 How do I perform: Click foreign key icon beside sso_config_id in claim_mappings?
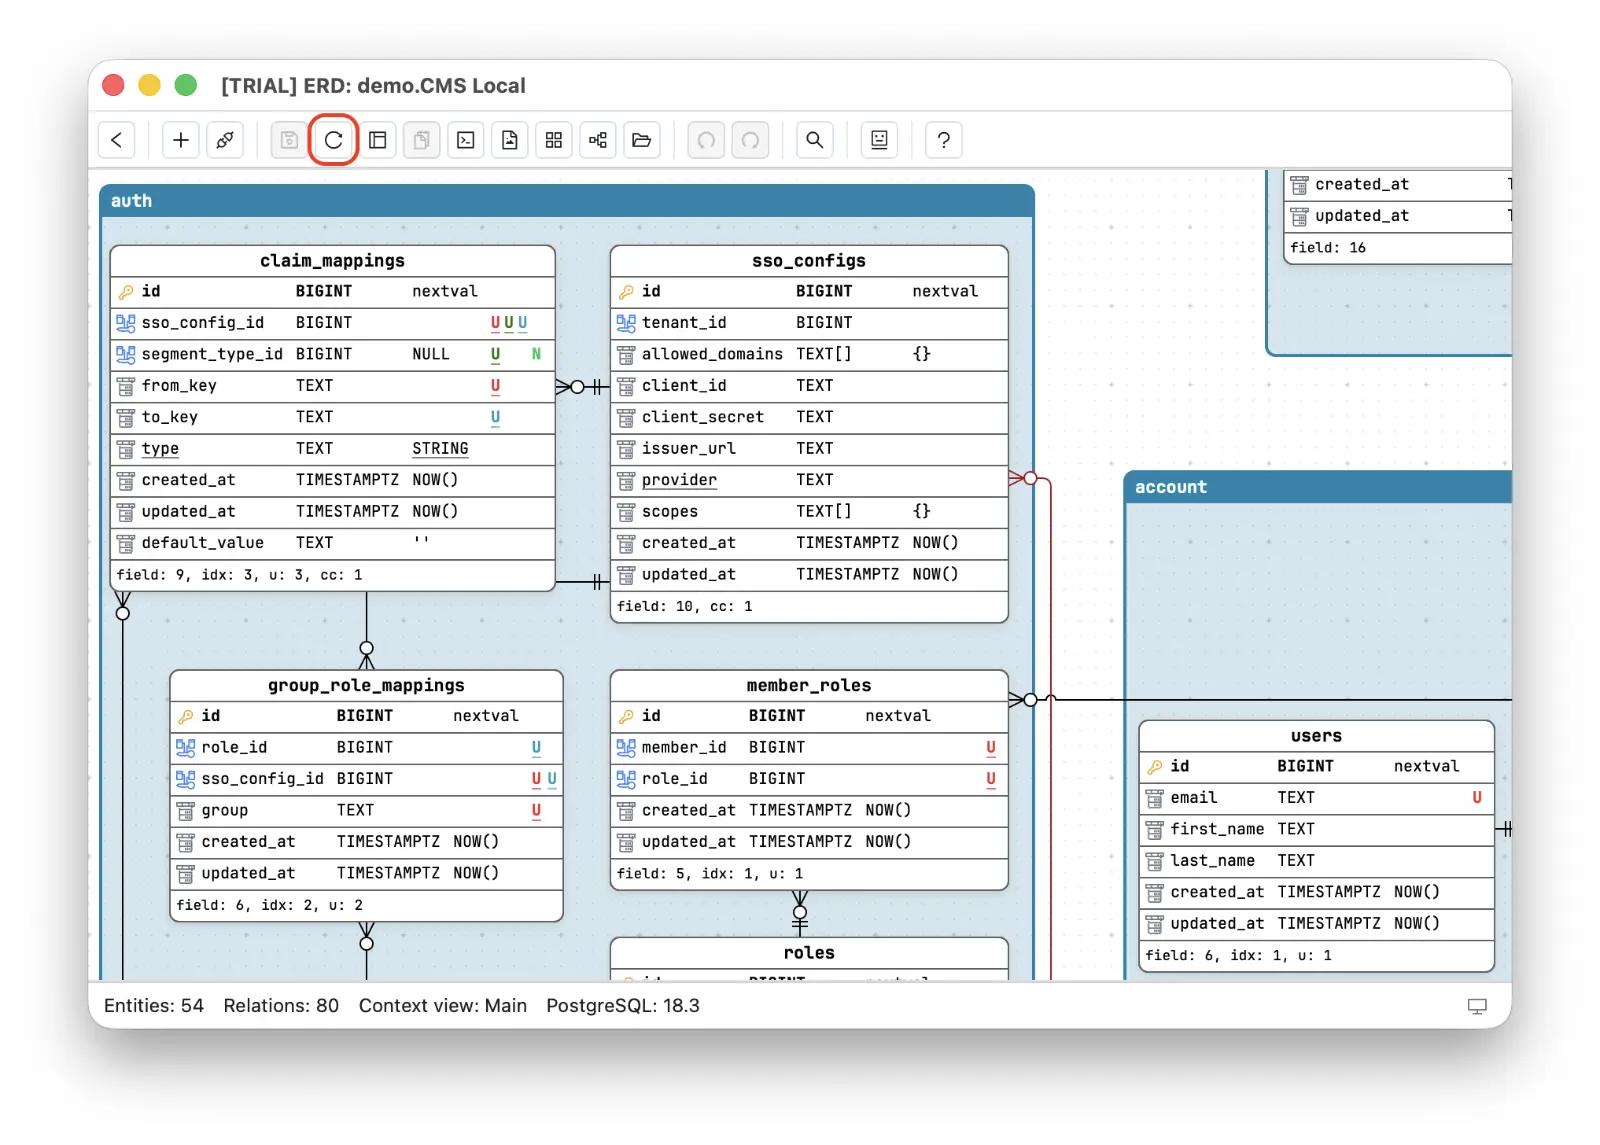[x=126, y=323]
